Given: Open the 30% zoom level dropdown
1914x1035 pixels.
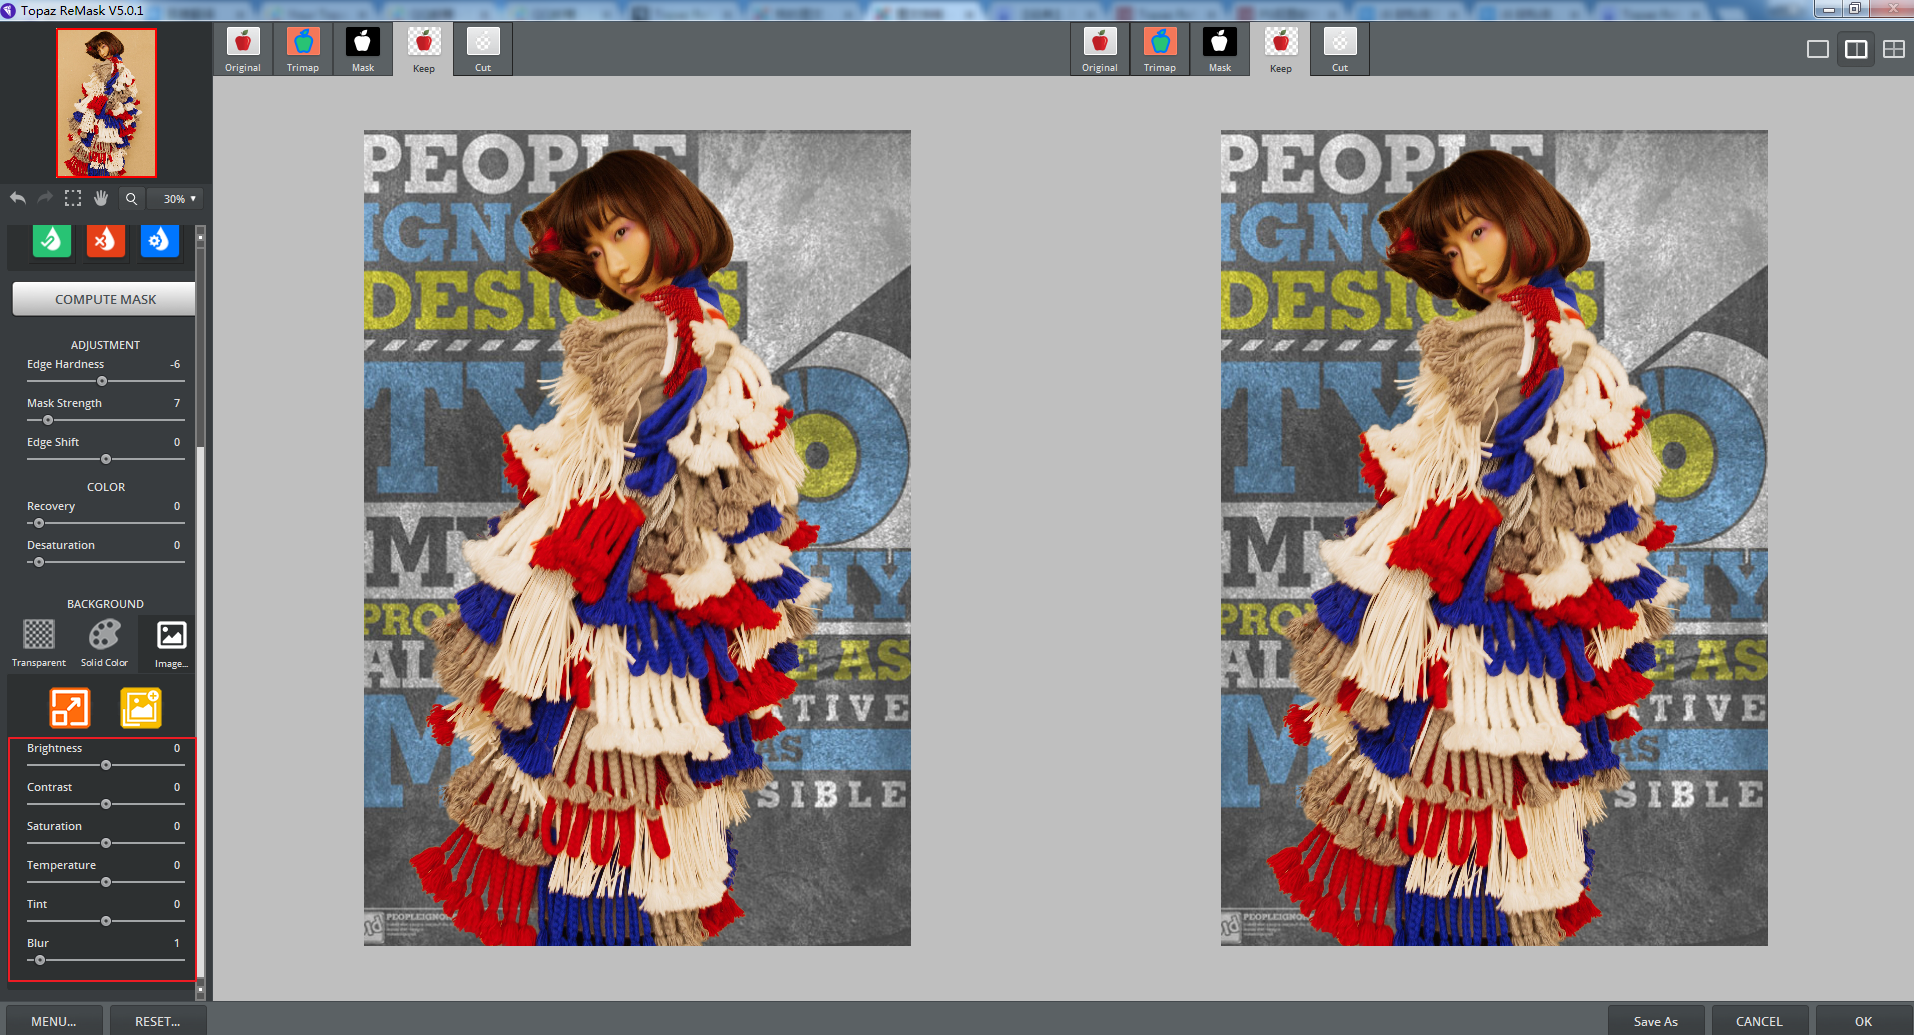Looking at the screenshot, I should point(176,199).
